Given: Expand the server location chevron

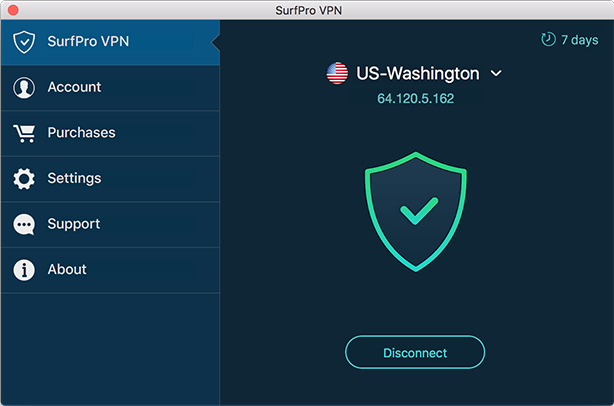Looking at the screenshot, I should [496, 73].
